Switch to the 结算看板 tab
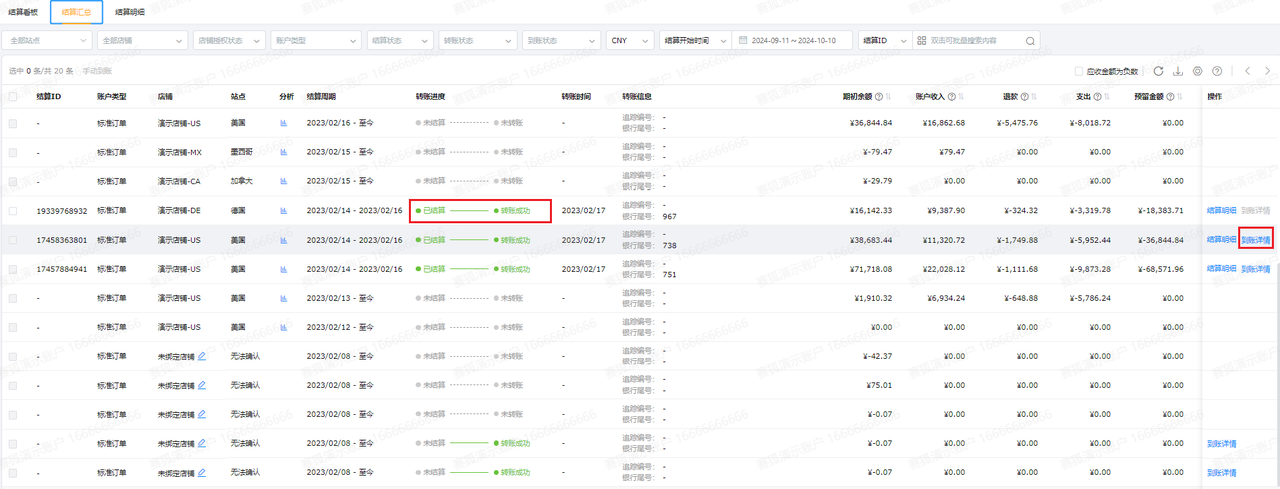This screenshot has height=489, width=1280. [x=22, y=12]
